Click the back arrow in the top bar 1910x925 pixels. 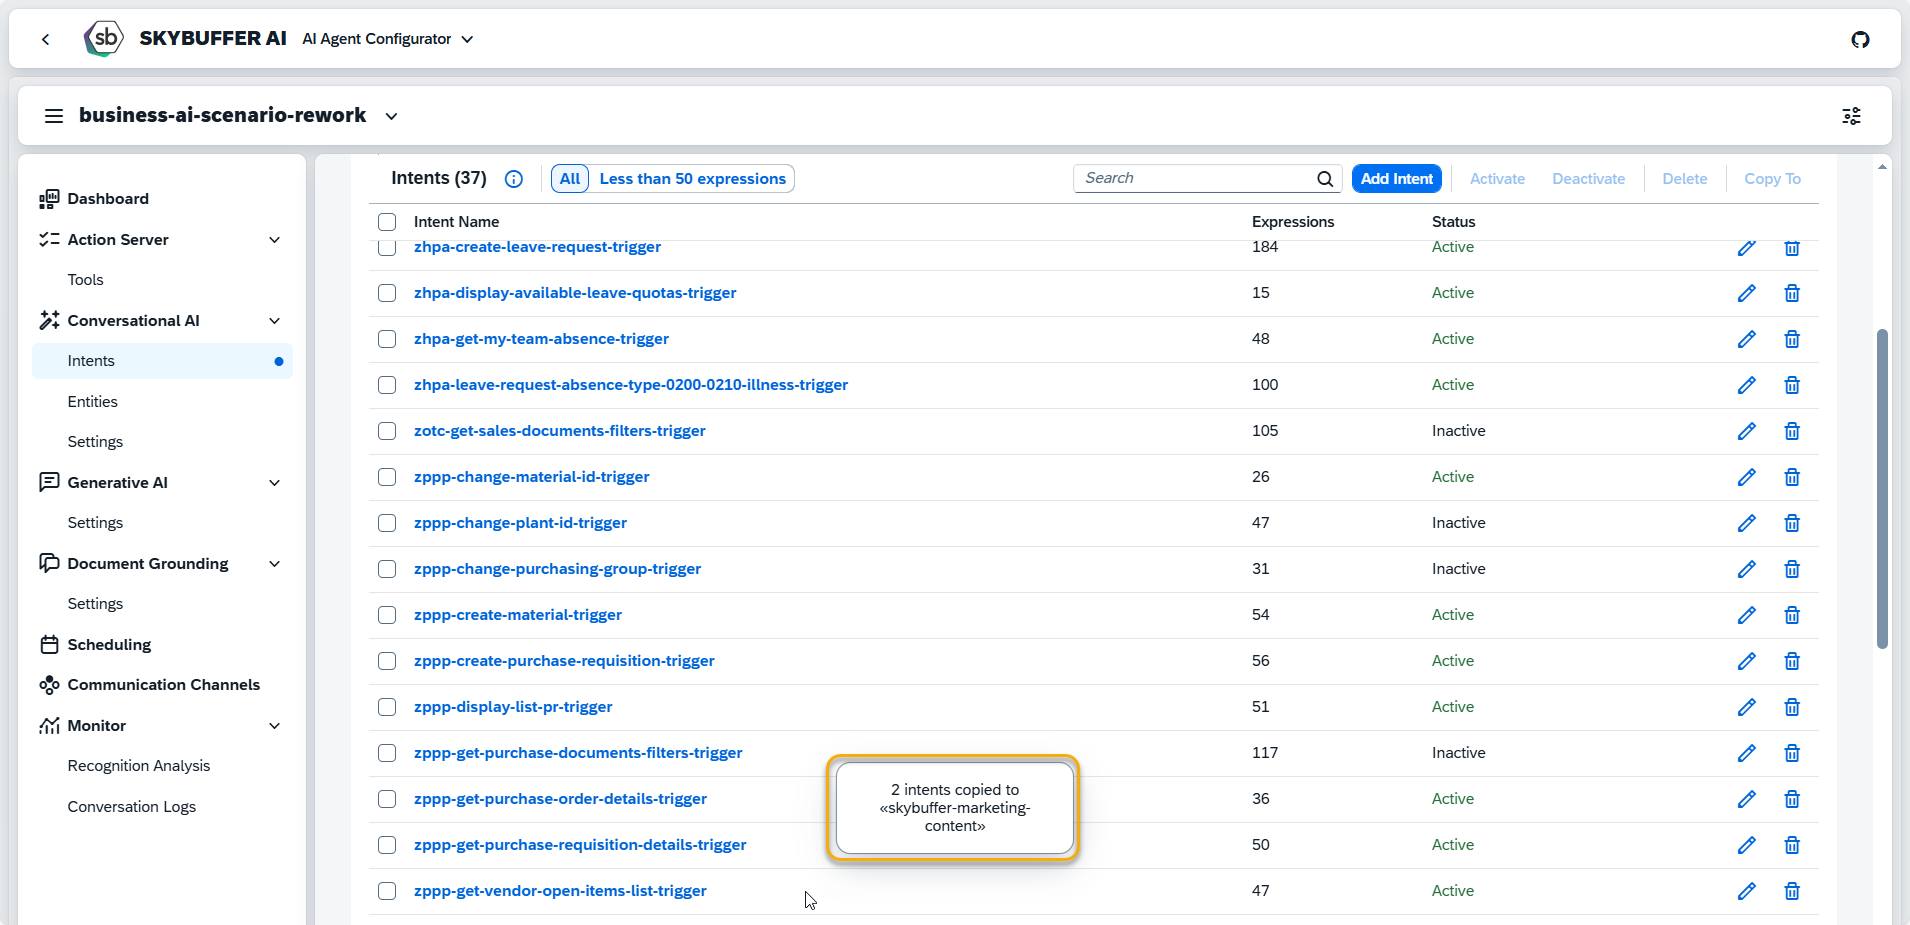point(46,39)
